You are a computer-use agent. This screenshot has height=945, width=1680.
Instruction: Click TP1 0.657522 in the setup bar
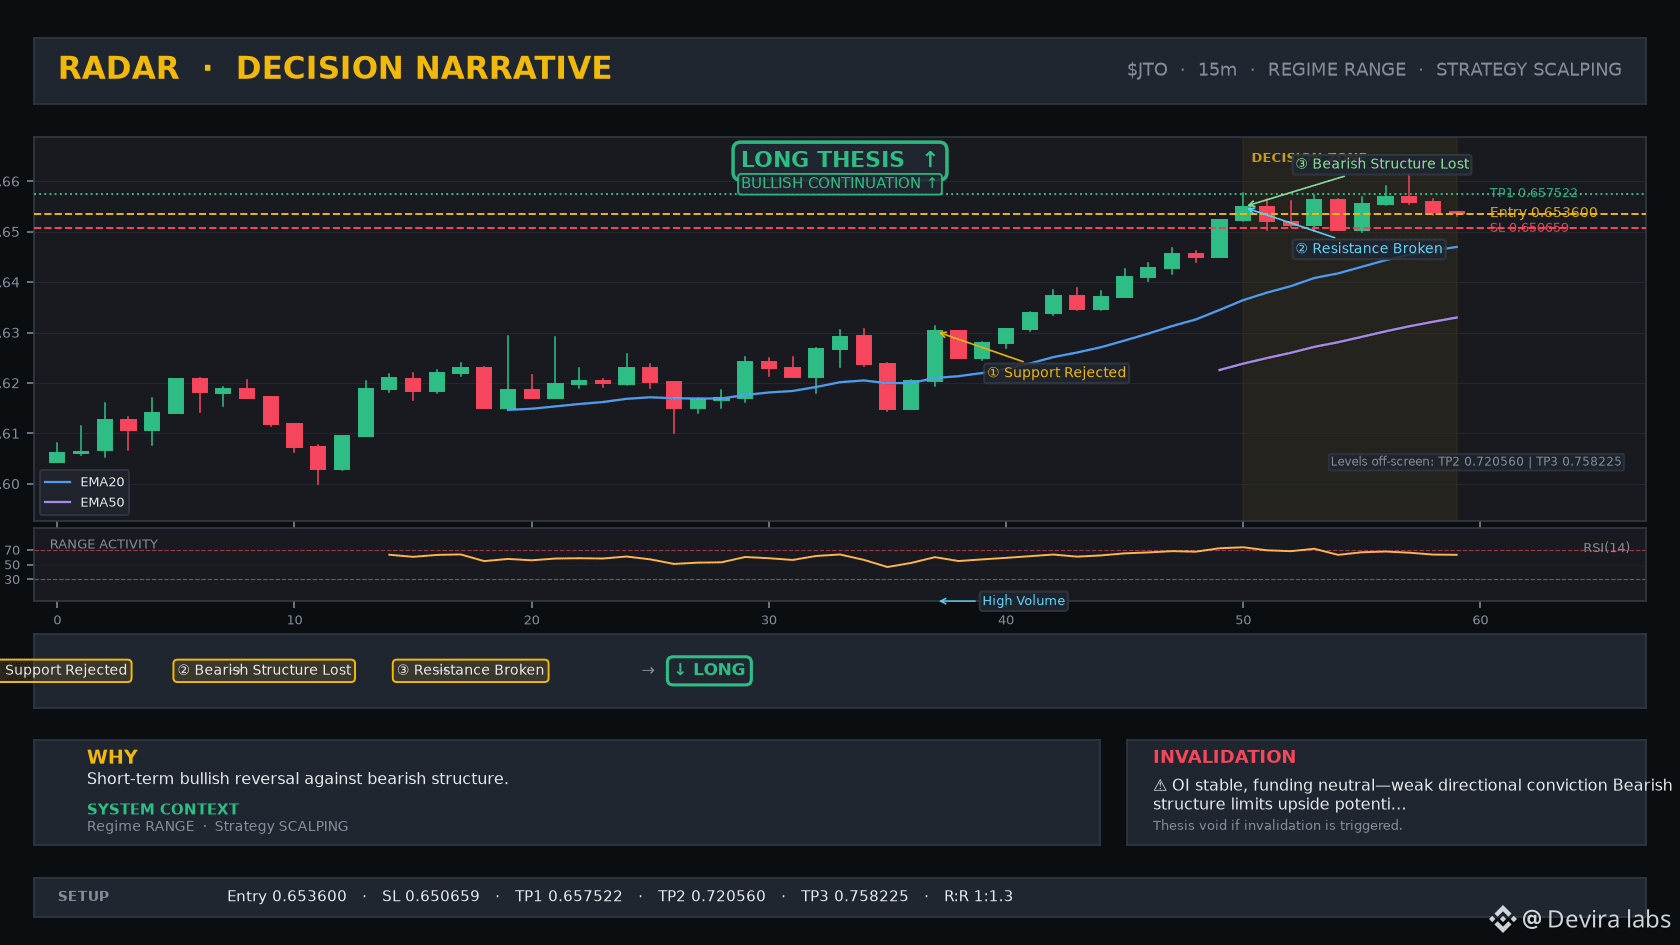tap(568, 897)
